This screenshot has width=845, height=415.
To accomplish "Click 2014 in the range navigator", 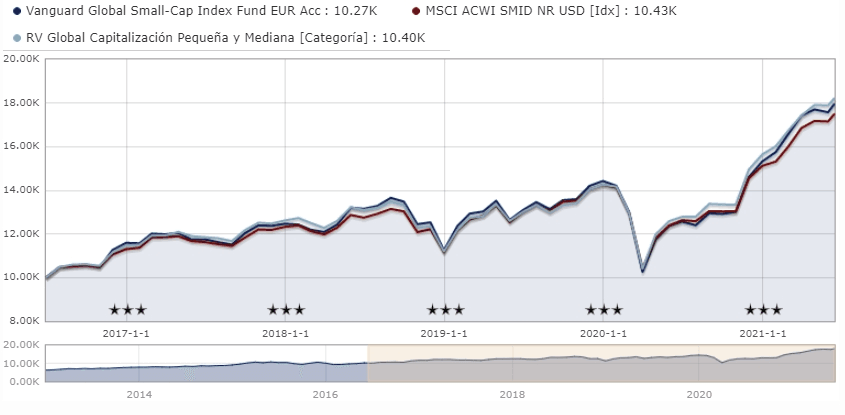I will click(x=139, y=395).
